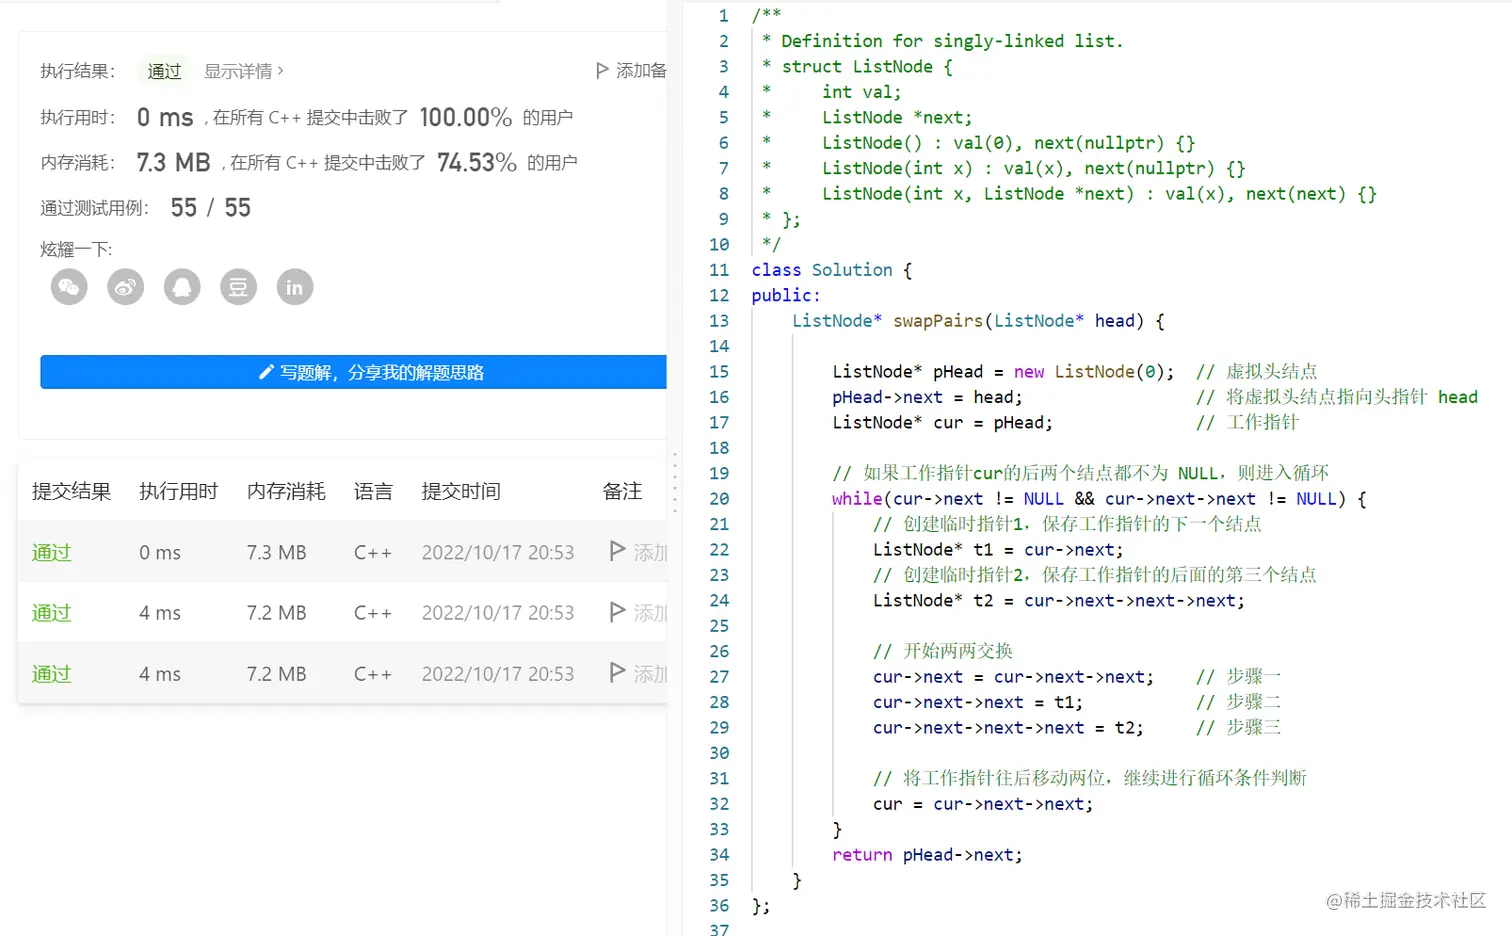Image resolution: width=1512 pixels, height=936 pixels.
Task: Click the 'return pHead->next;' code line
Action: (927, 855)
